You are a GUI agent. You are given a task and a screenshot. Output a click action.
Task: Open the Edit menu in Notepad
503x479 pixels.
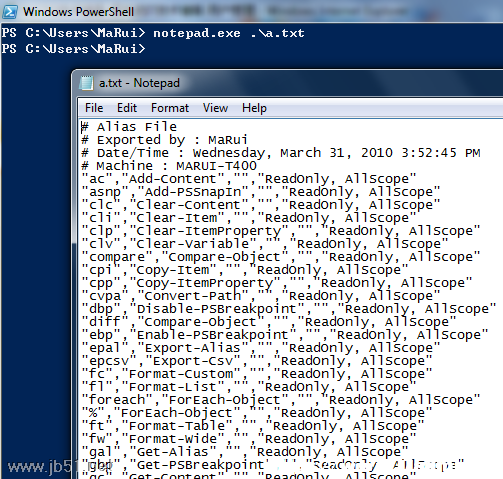tap(127, 108)
